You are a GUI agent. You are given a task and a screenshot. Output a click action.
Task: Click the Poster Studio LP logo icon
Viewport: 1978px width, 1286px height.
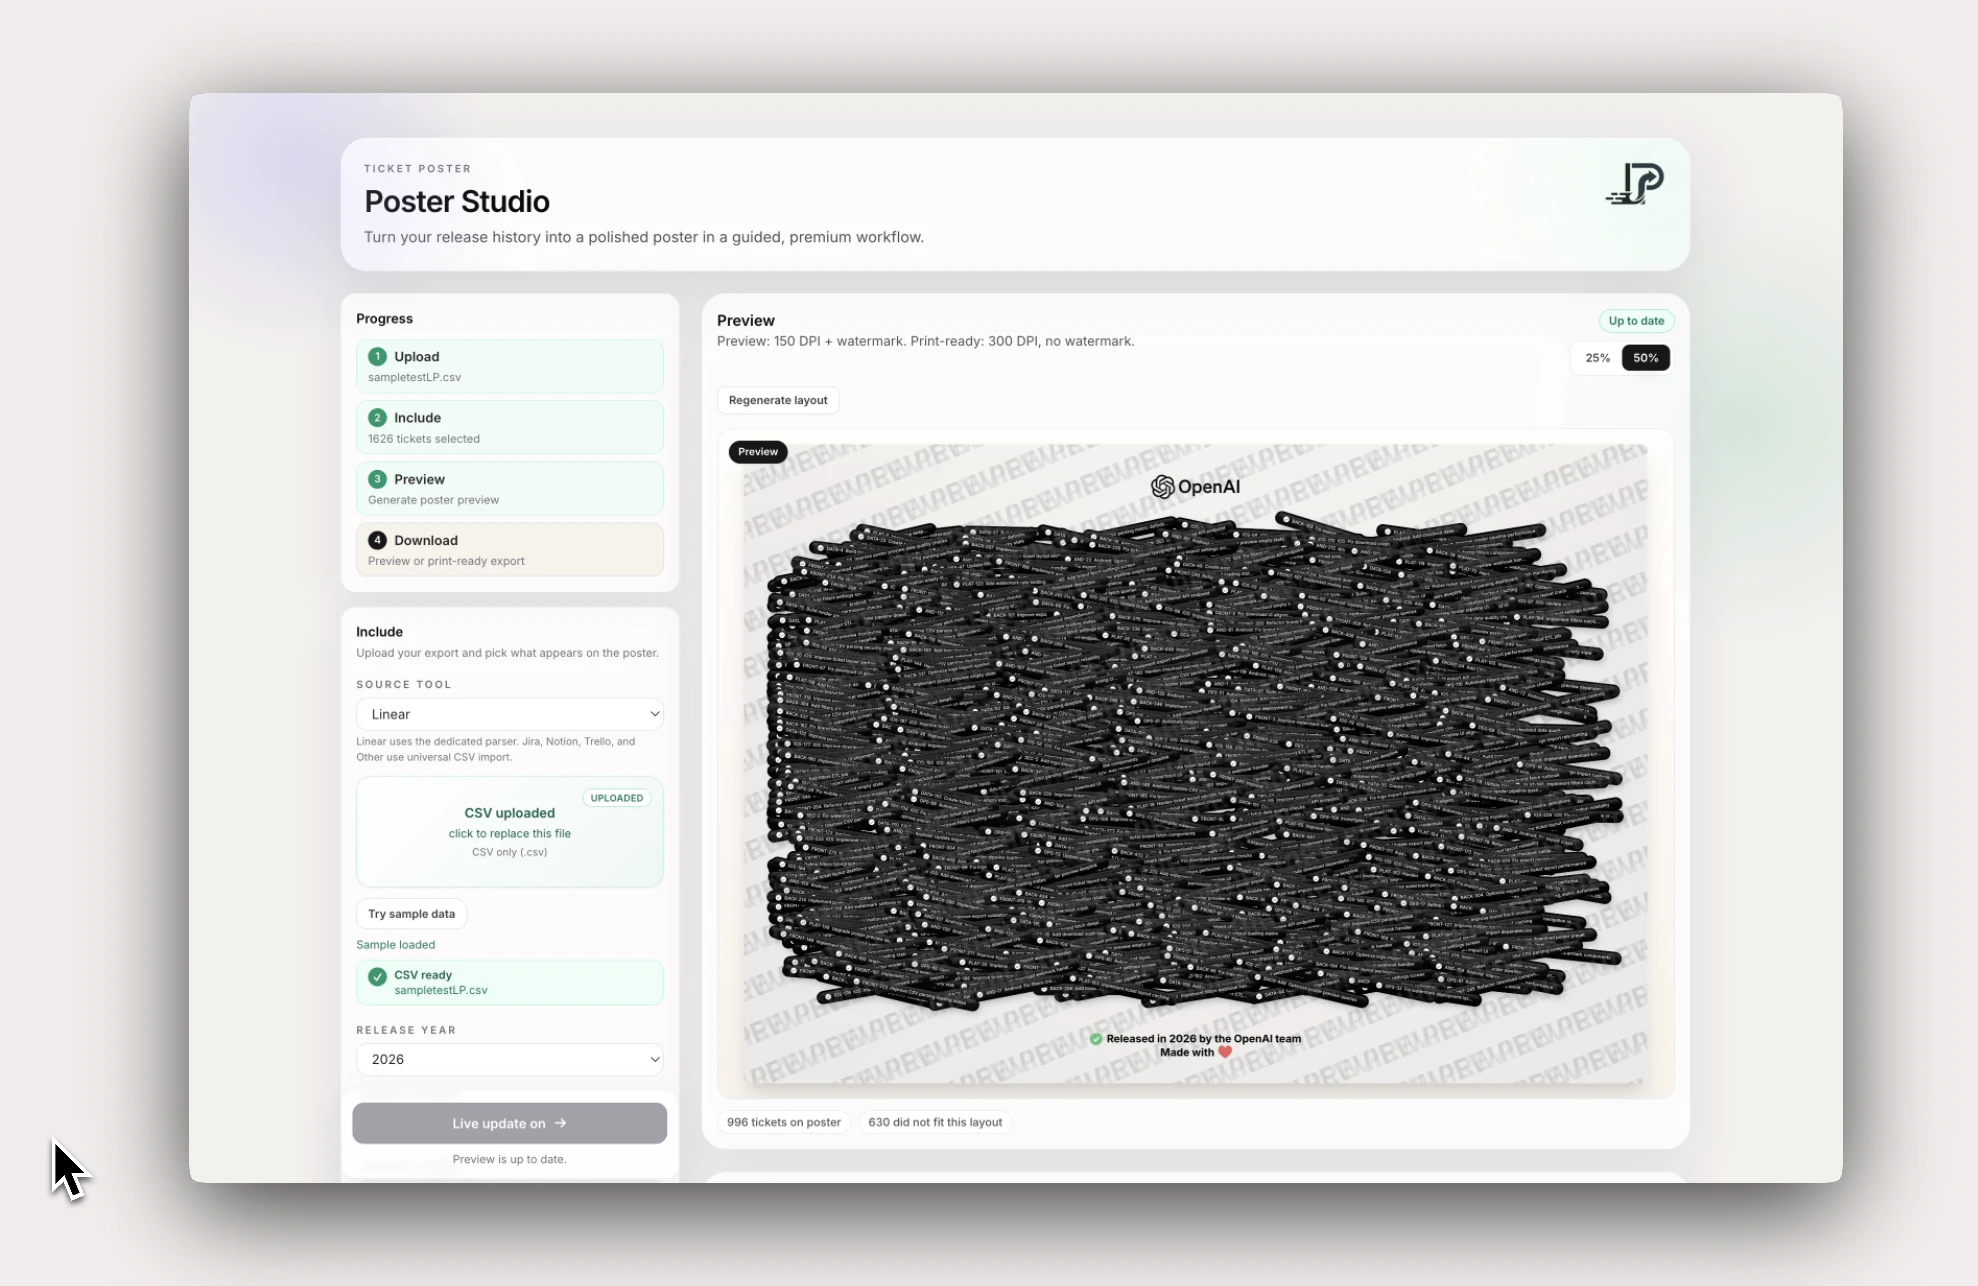tap(1636, 184)
